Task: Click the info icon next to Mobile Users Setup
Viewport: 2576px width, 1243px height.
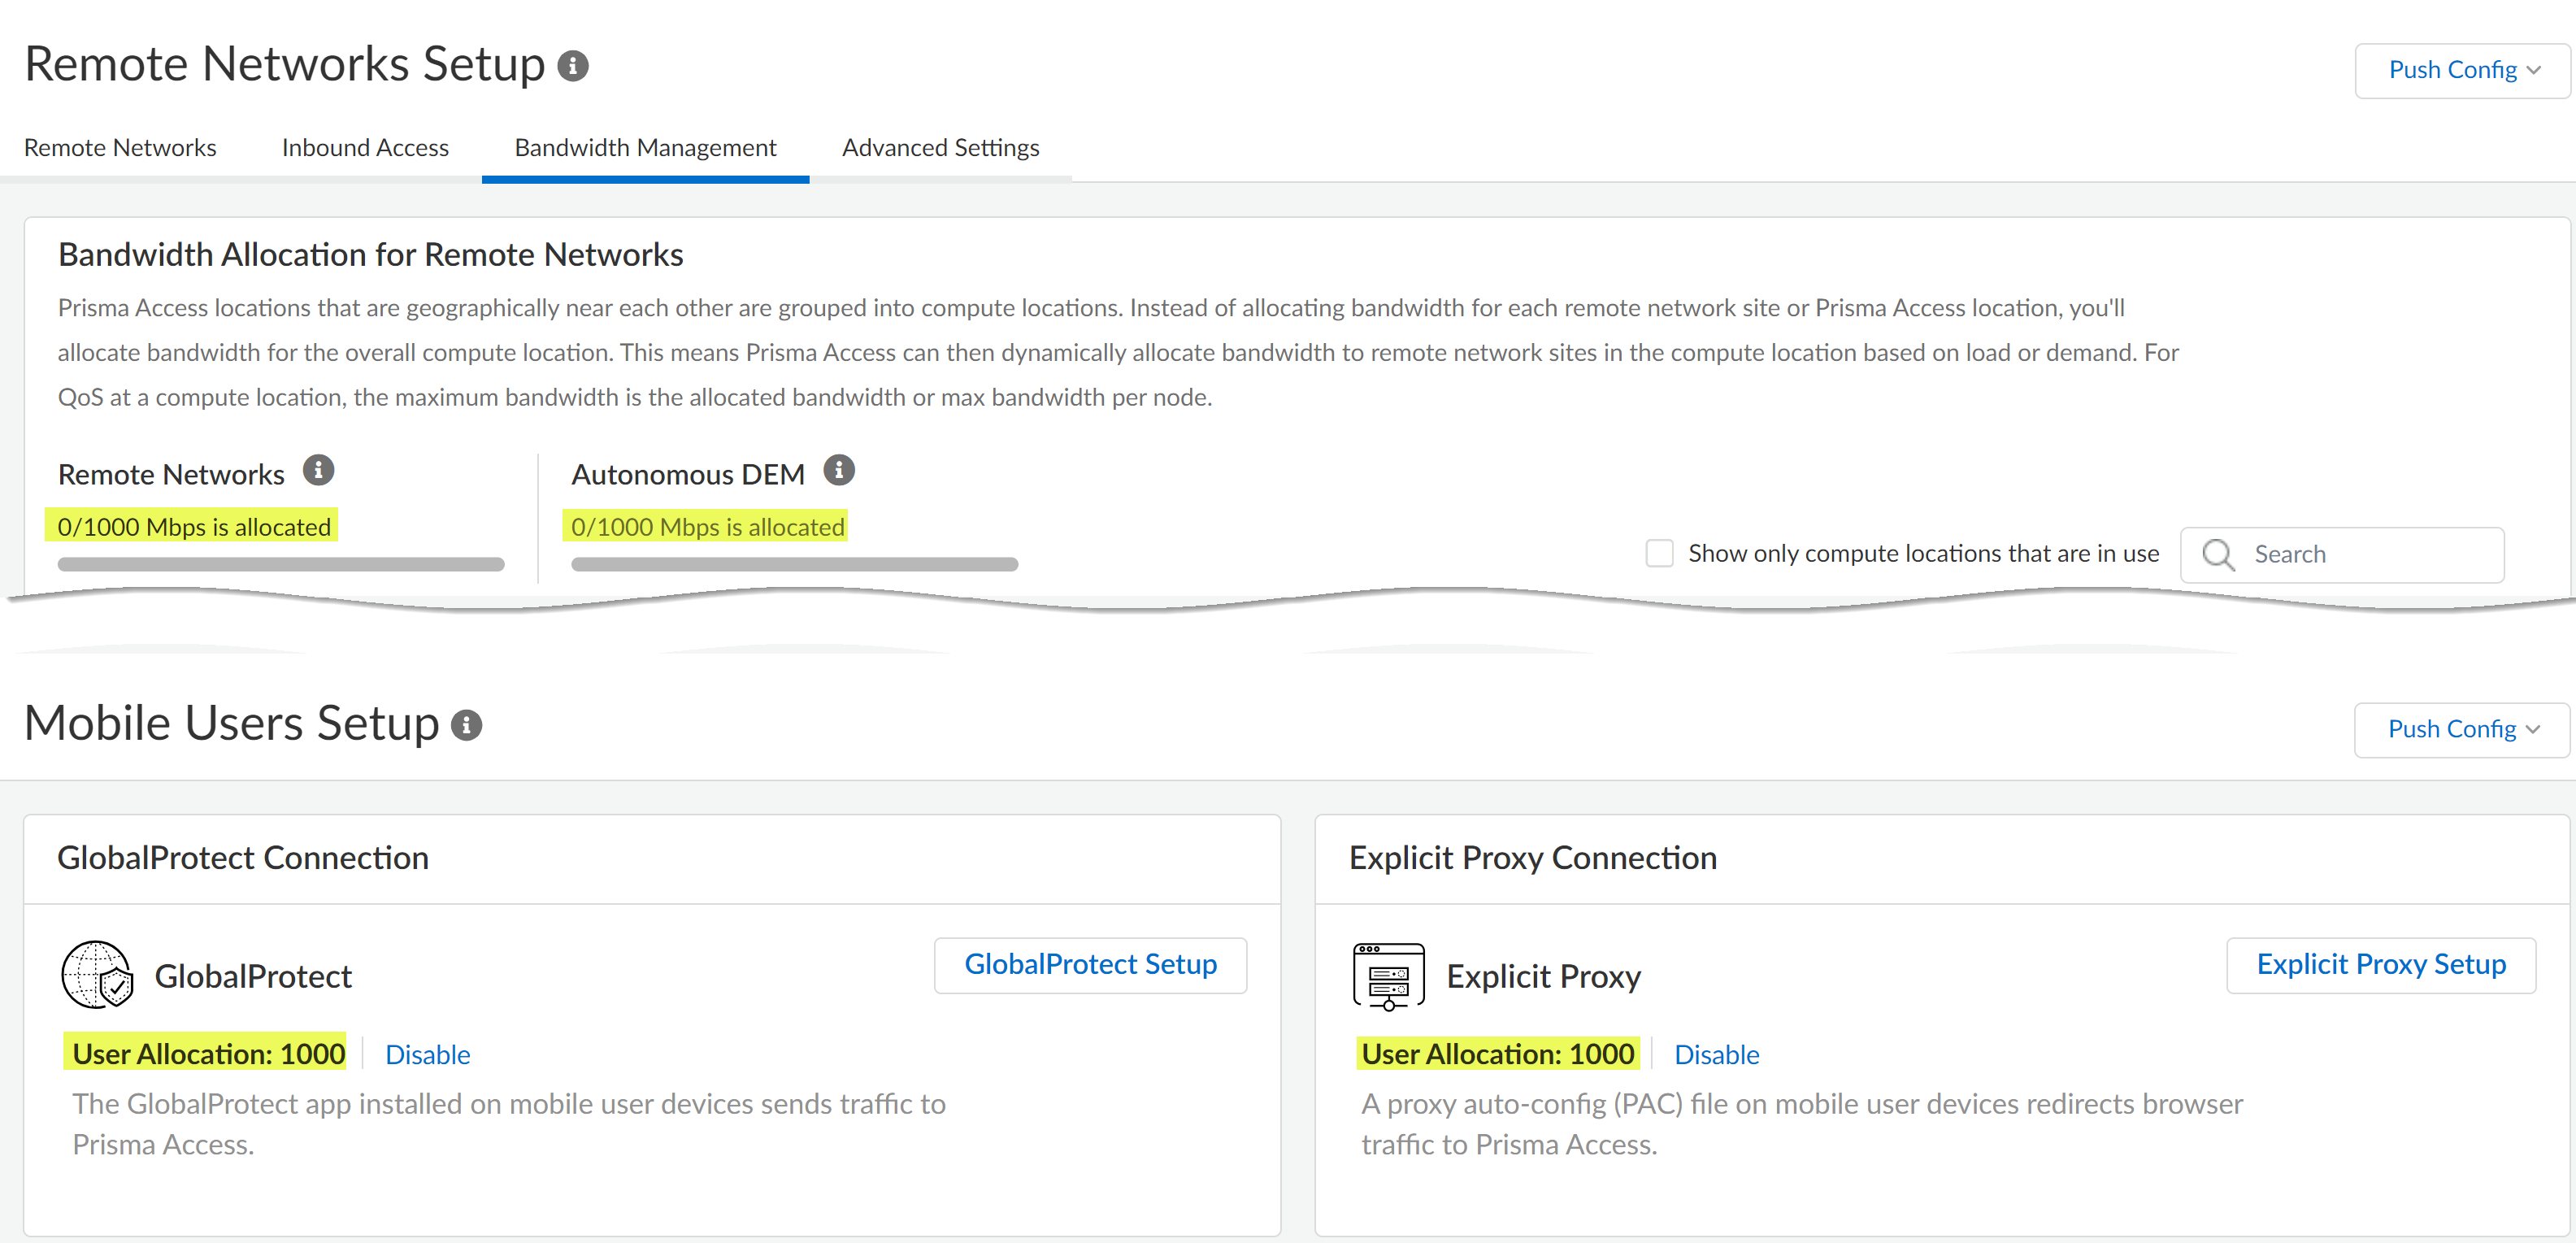Action: pyautogui.click(x=467, y=725)
